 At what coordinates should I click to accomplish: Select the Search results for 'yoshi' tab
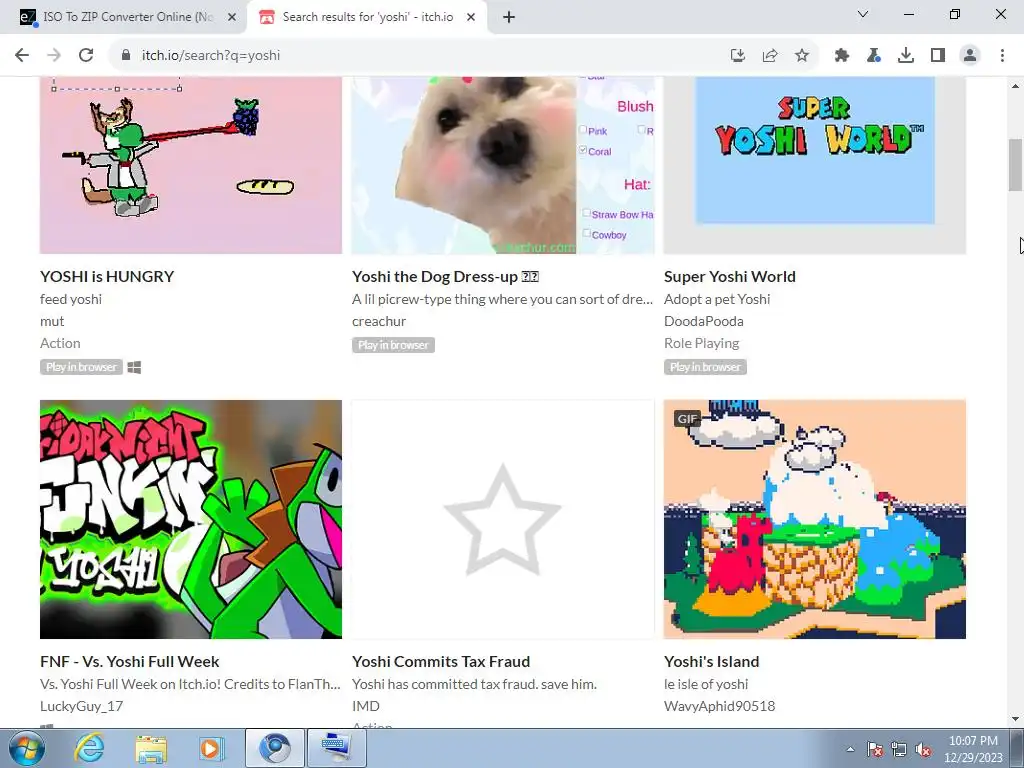tap(366, 17)
